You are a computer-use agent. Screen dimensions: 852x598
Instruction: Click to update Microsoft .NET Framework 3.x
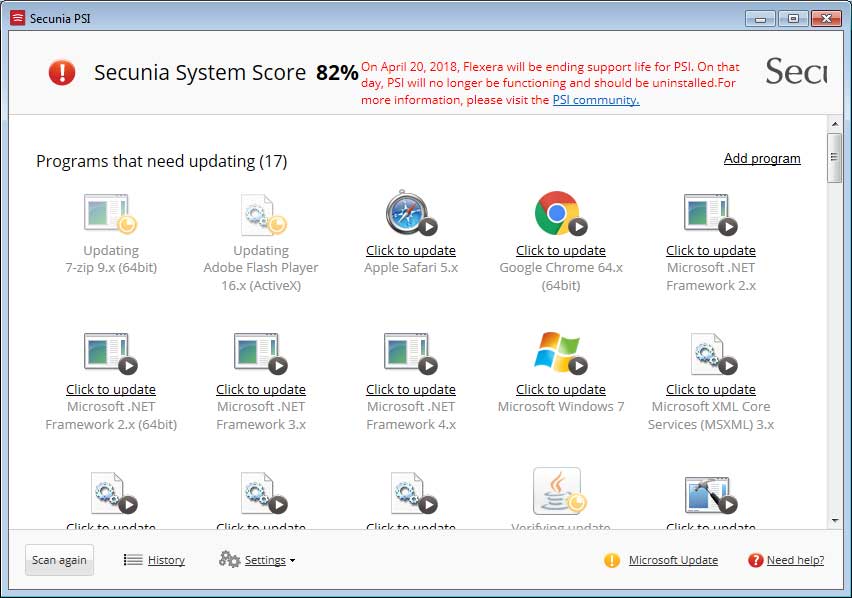click(261, 389)
